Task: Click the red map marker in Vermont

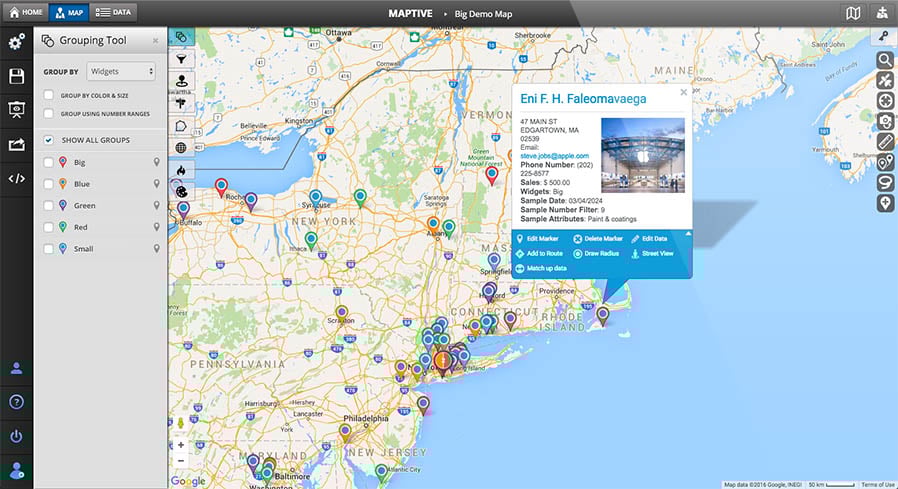Action: click(x=491, y=175)
